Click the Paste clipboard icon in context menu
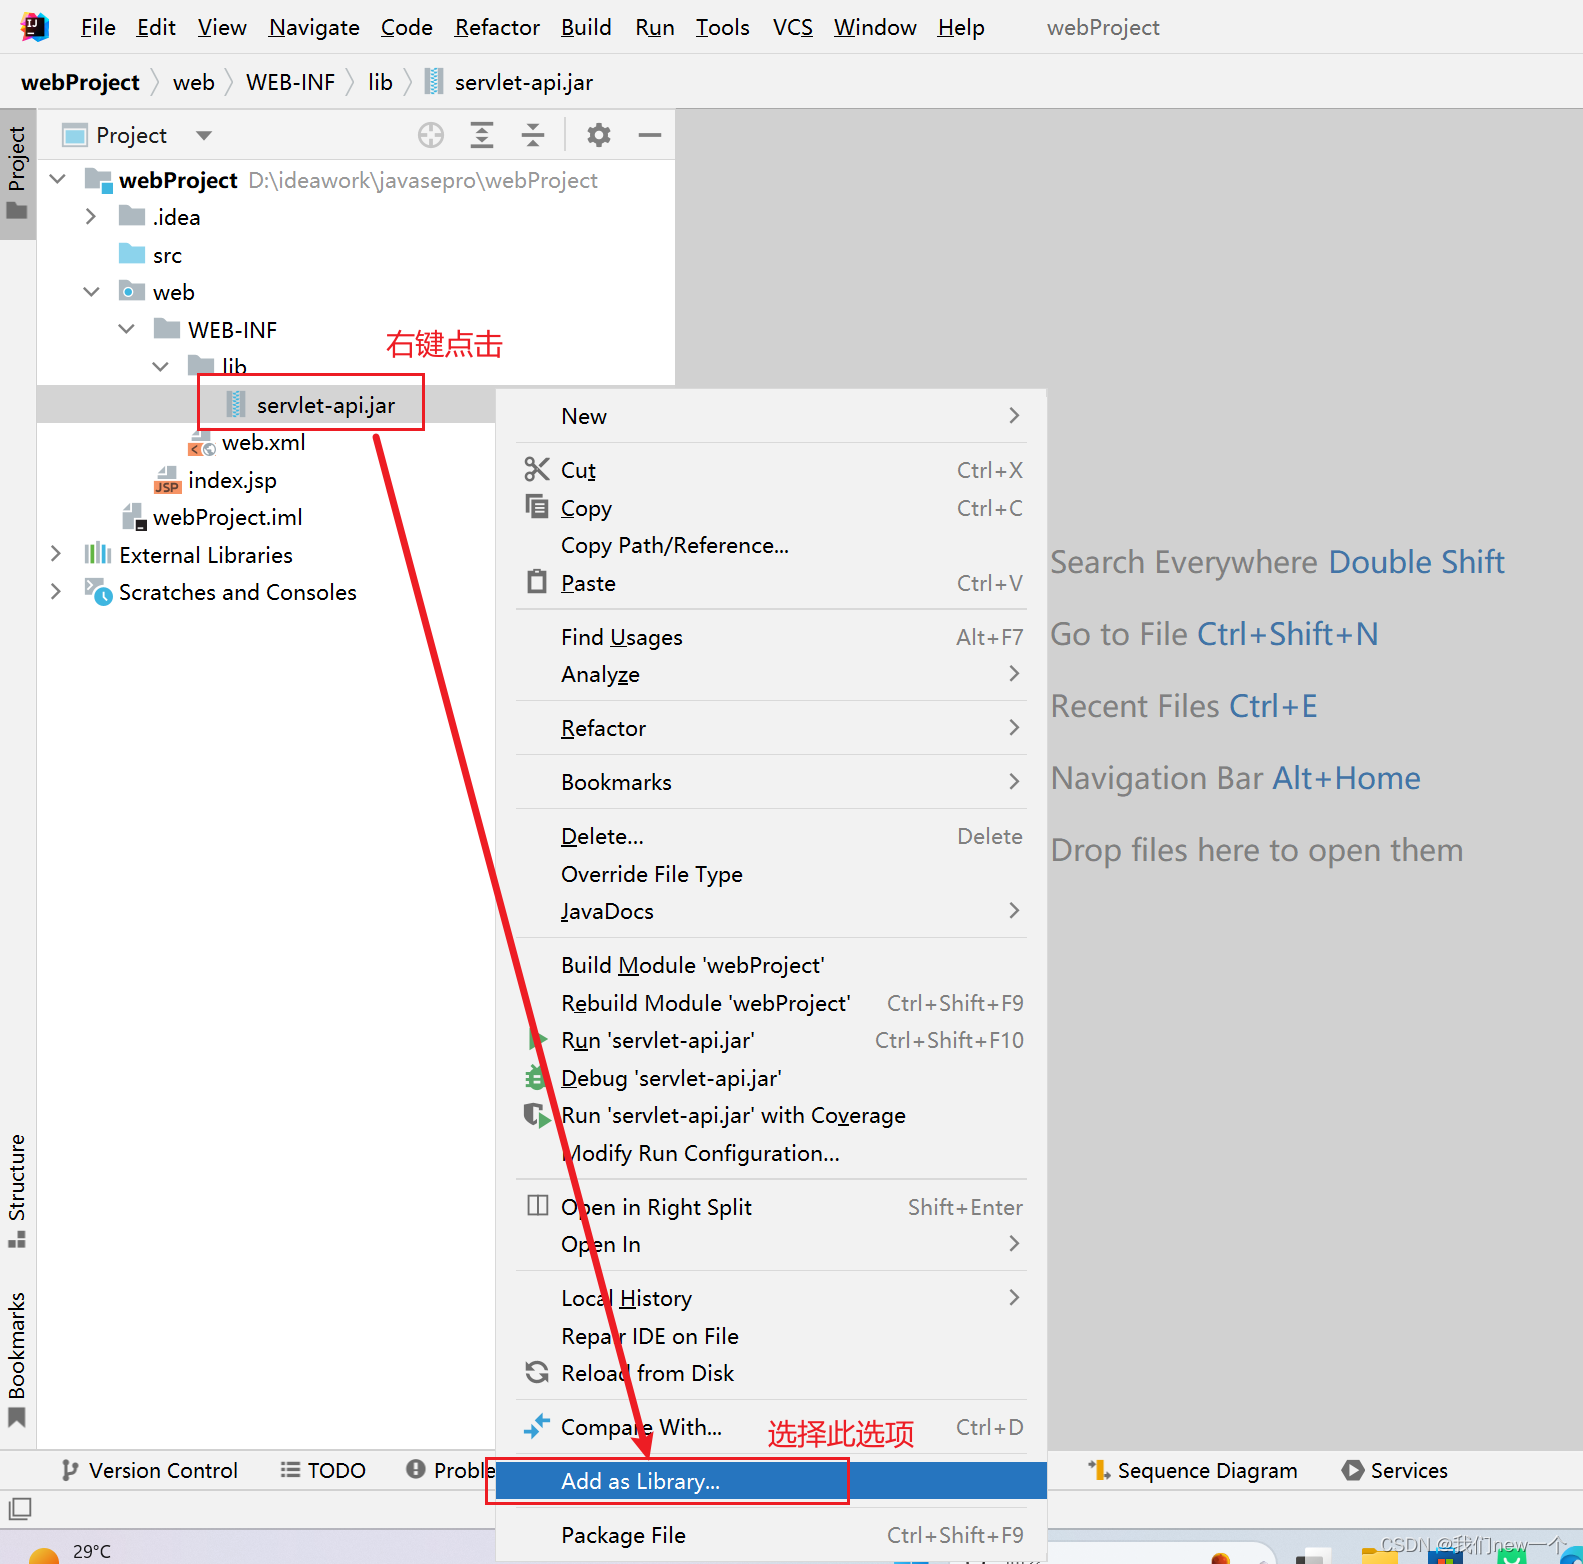 (x=537, y=581)
